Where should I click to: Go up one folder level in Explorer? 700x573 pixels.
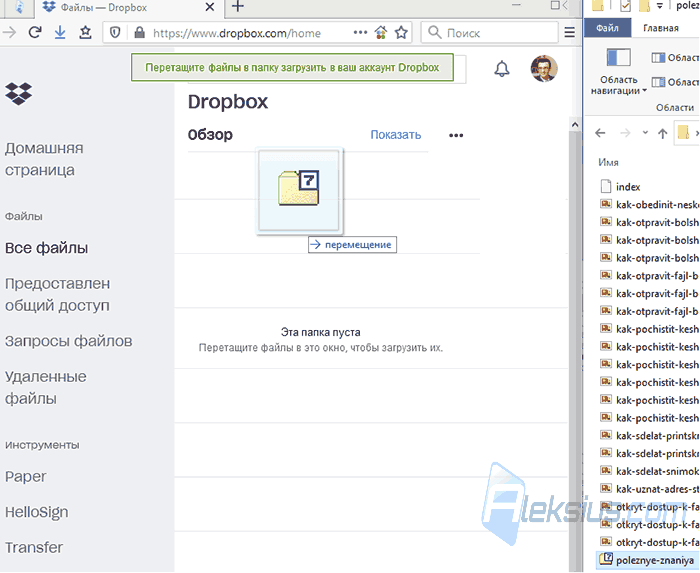662,133
